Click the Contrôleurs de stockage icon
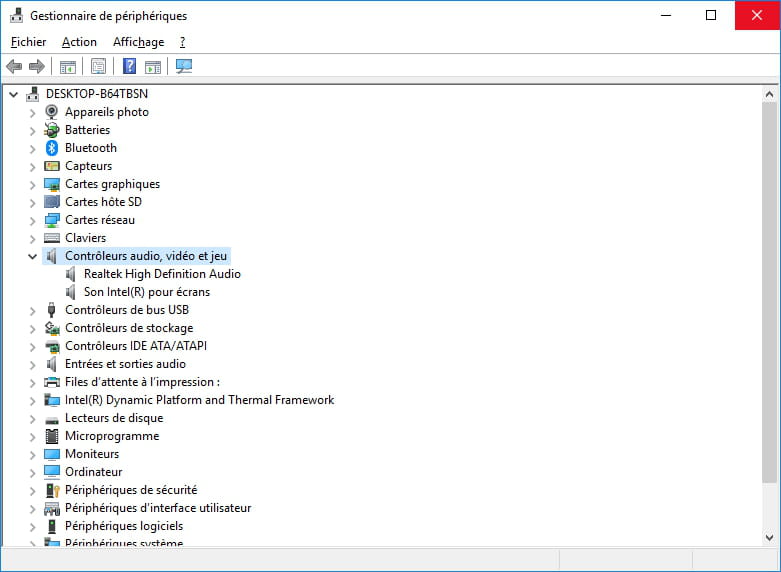Viewport: 781px width, 572px height. click(52, 328)
